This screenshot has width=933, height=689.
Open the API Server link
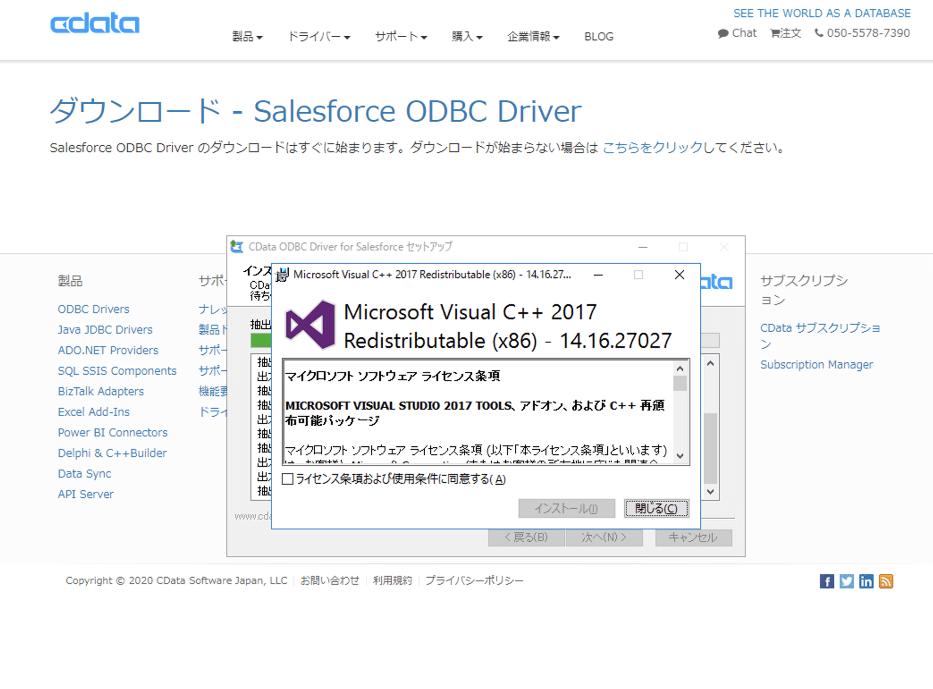(85, 494)
